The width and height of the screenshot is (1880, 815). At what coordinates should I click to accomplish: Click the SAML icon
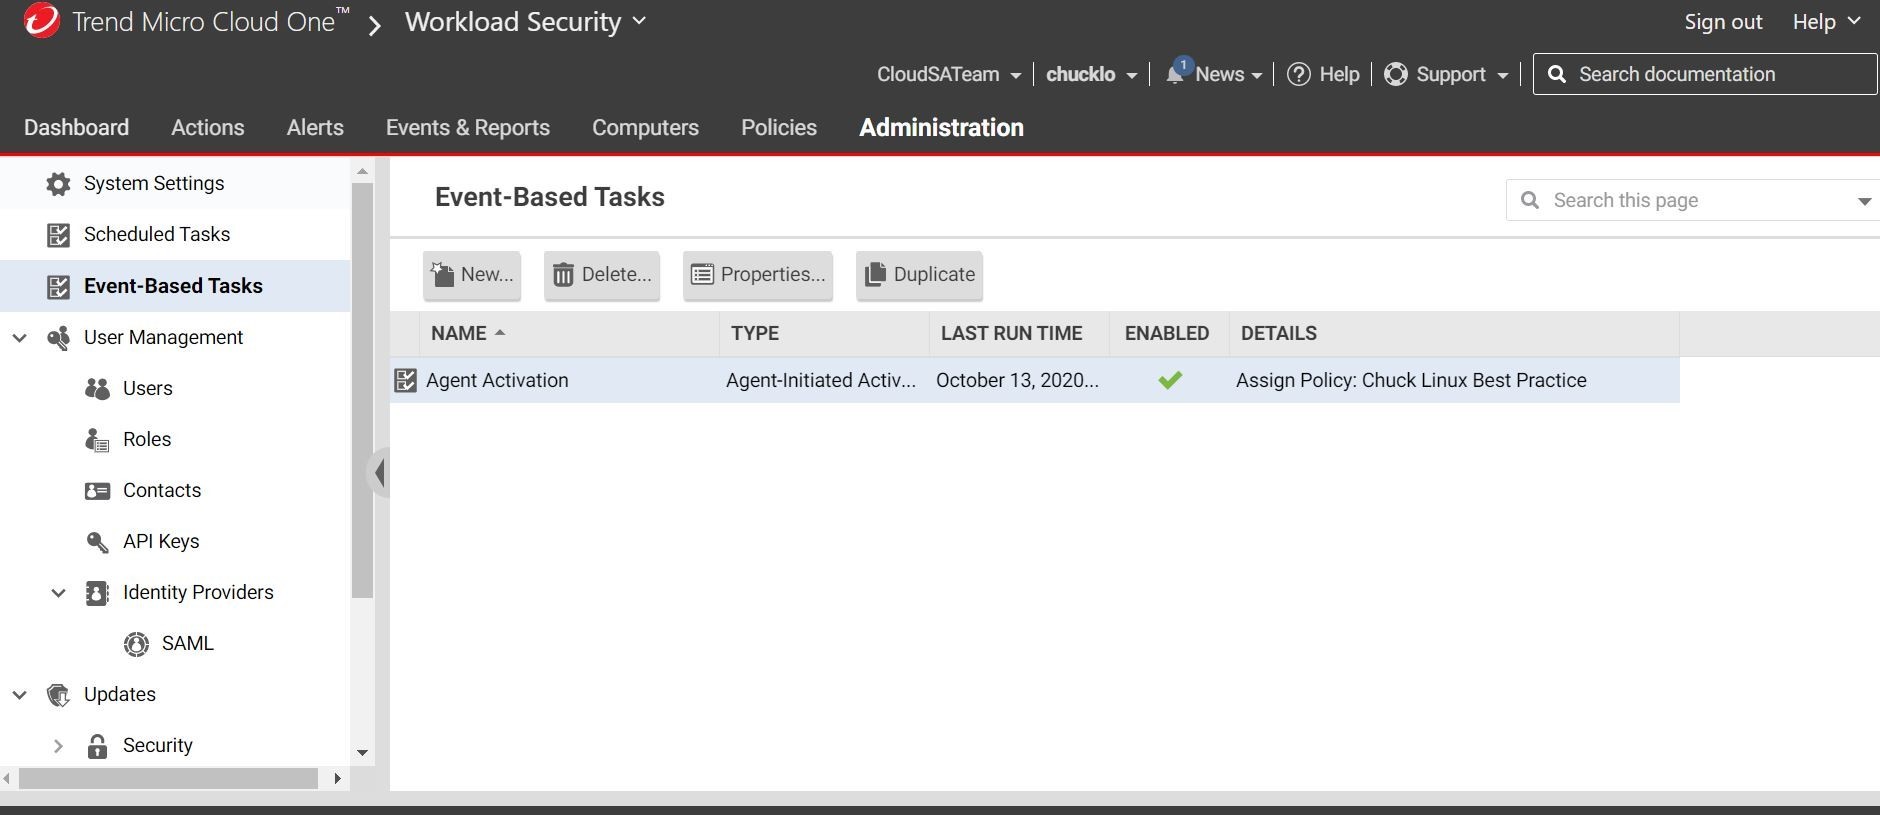pyautogui.click(x=136, y=644)
